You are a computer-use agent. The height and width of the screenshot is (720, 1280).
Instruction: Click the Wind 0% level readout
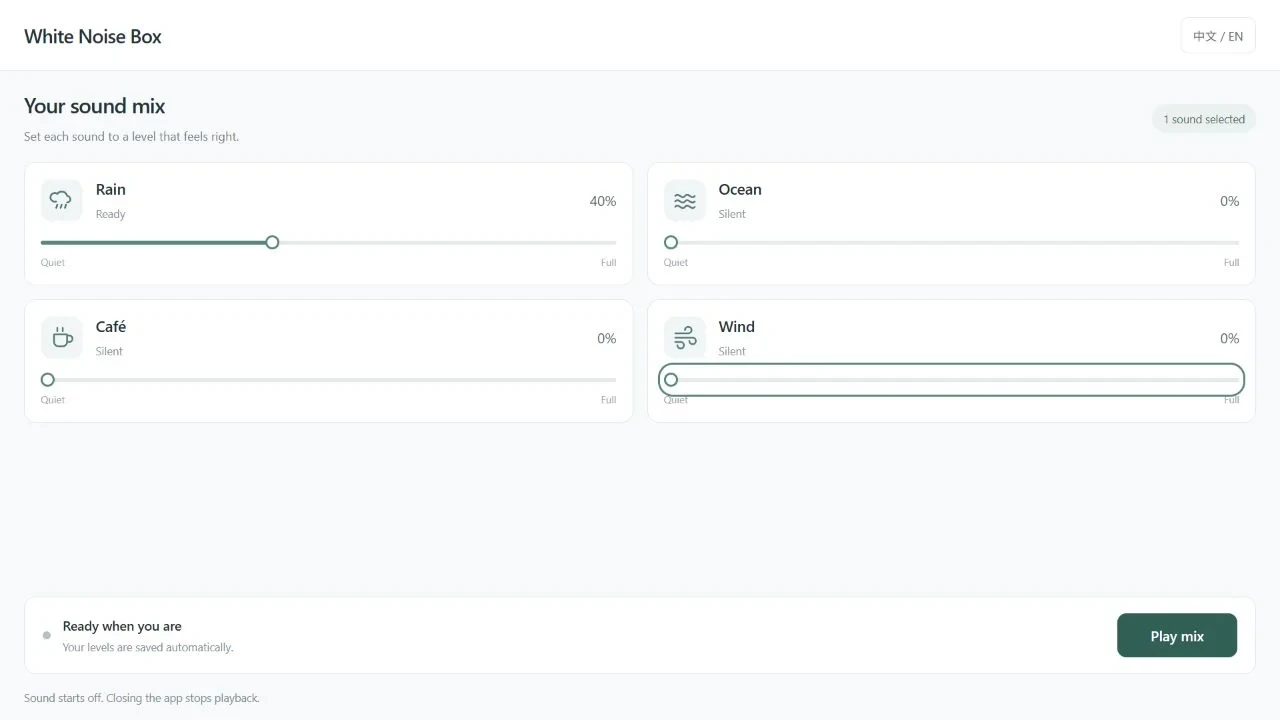point(1229,338)
